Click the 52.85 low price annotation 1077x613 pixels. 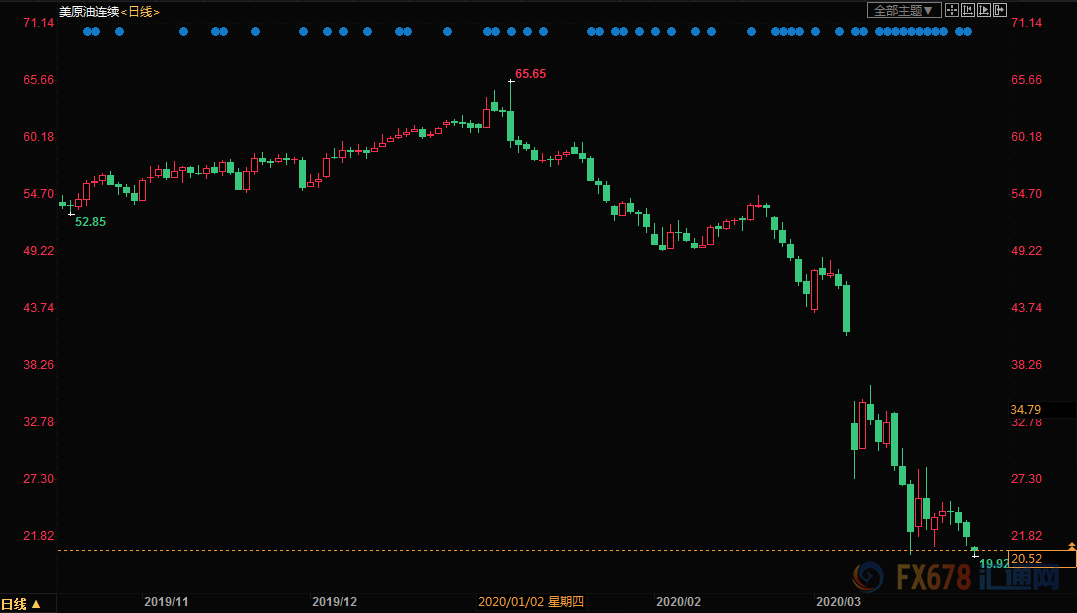click(90, 221)
